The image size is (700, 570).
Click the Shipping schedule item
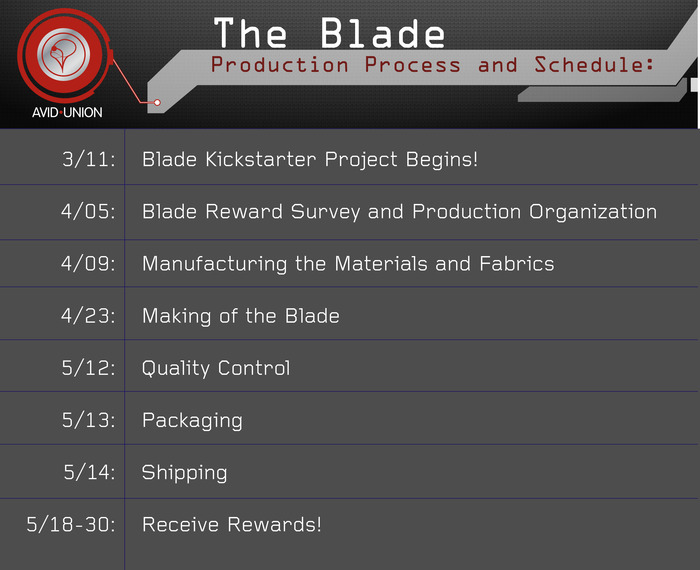click(x=184, y=473)
